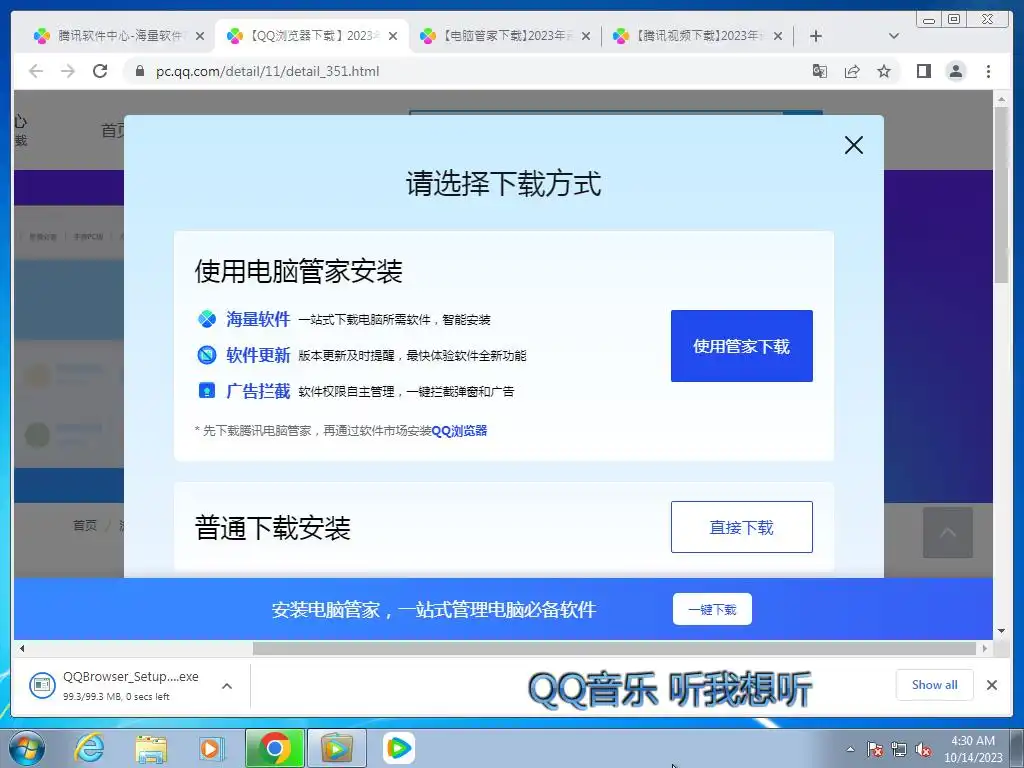This screenshot has width=1024, height=768.
Task: Show hidden system tray icons
Action: pos(850,750)
